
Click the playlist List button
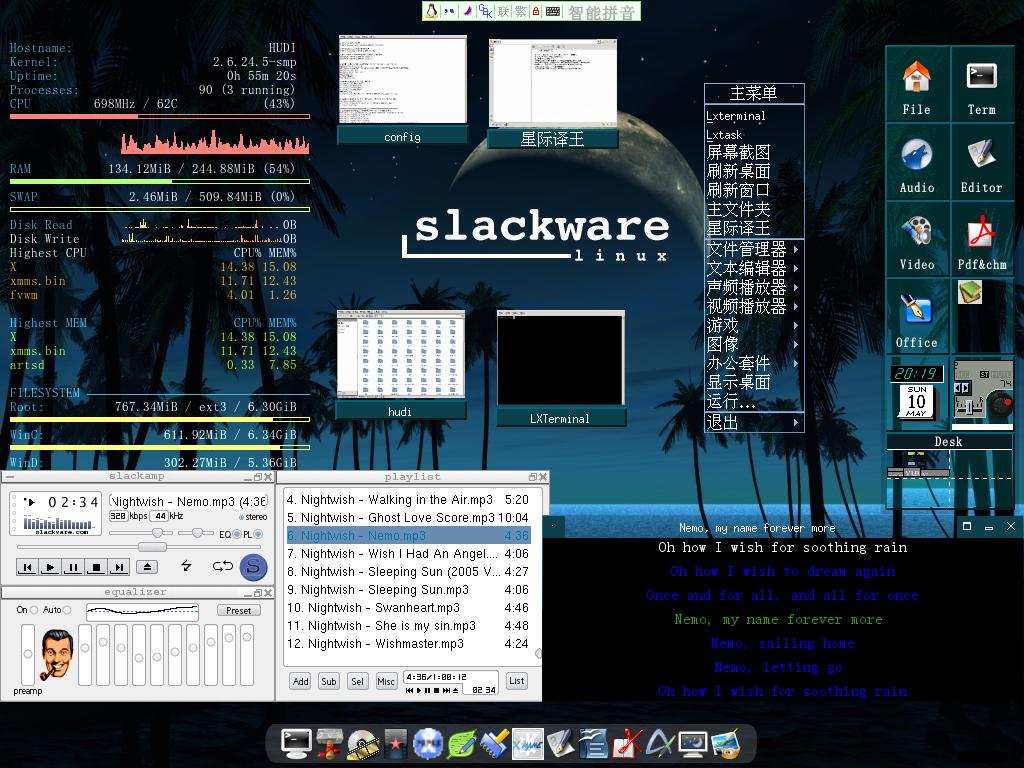click(x=517, y=680)
